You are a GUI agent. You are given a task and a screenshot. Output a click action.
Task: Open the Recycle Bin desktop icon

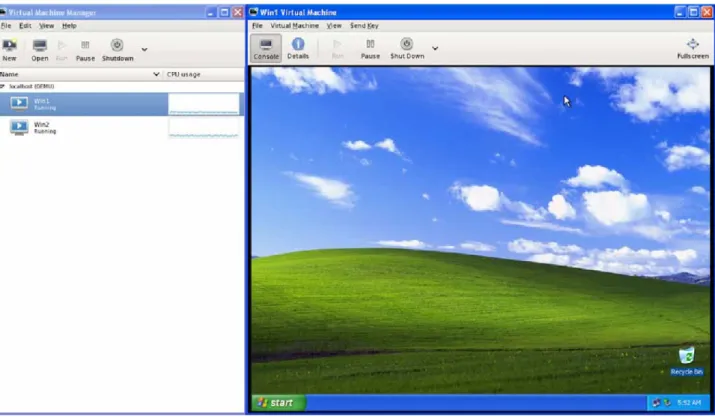pyautogui.click(x=686, y=361)
